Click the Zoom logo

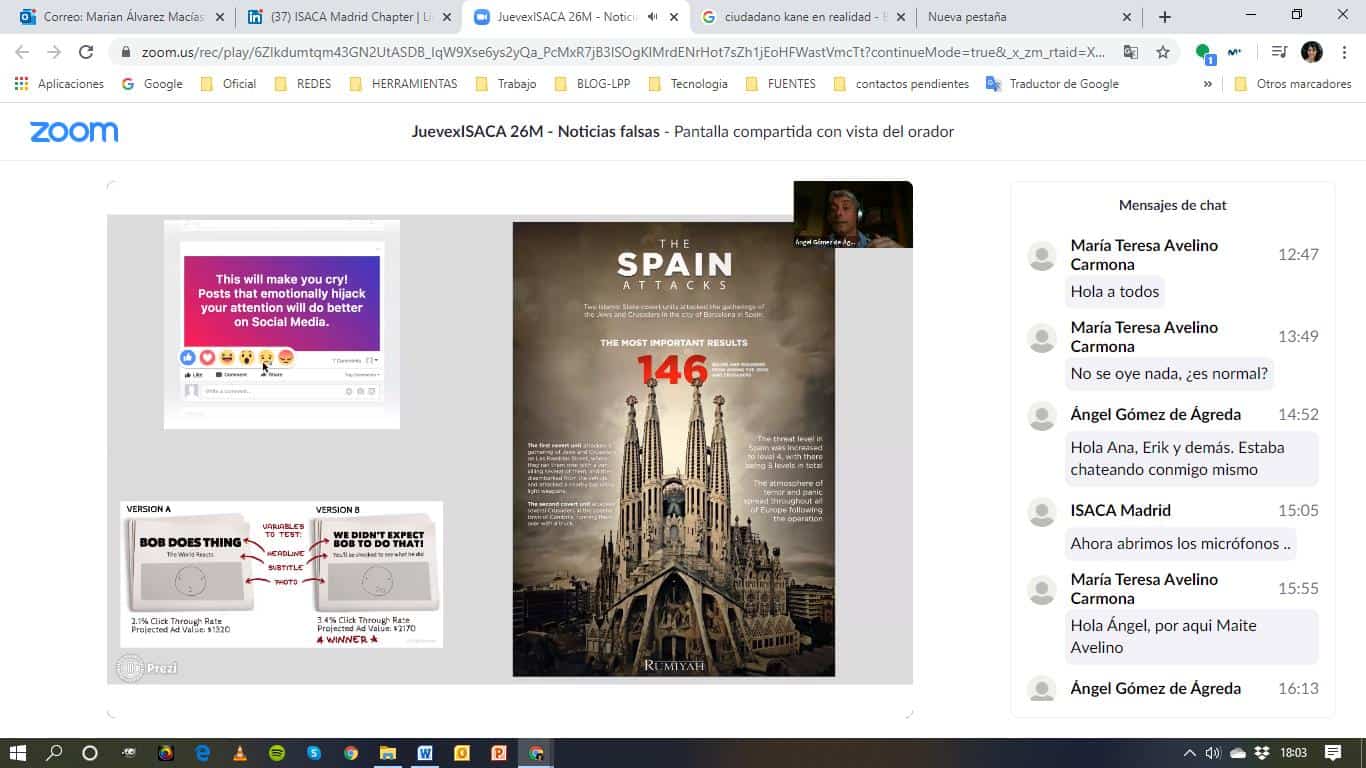coord(74,132)
